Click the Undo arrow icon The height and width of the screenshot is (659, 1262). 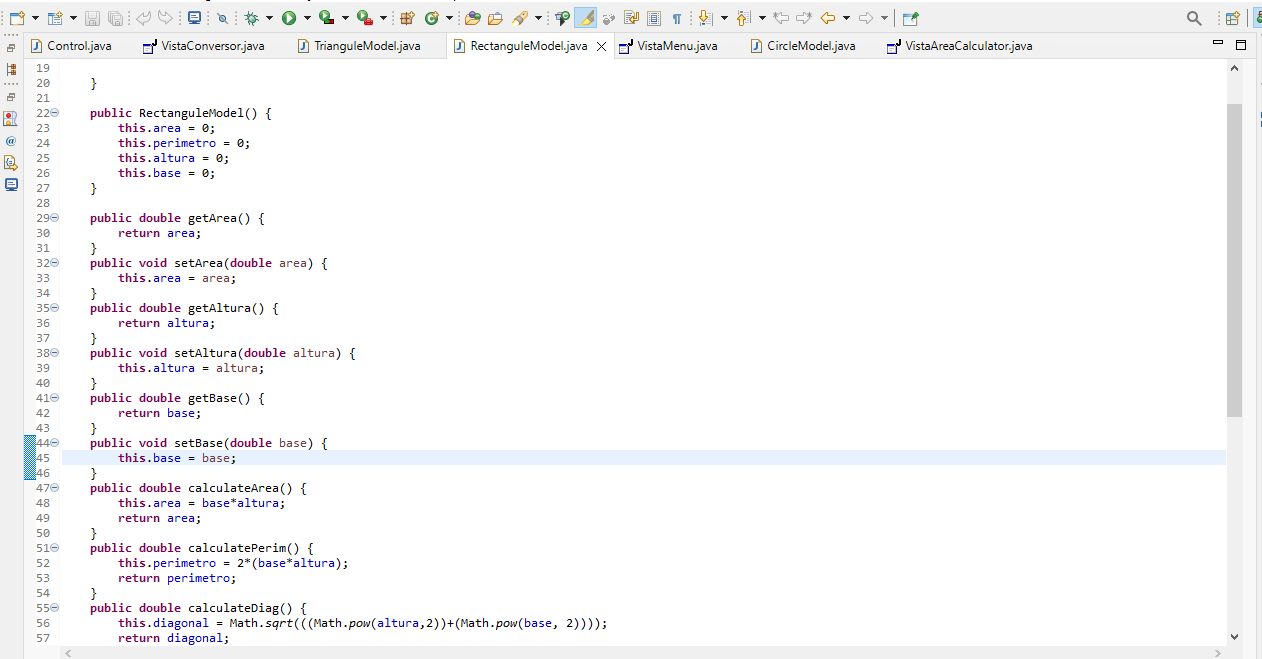(143, 18)
